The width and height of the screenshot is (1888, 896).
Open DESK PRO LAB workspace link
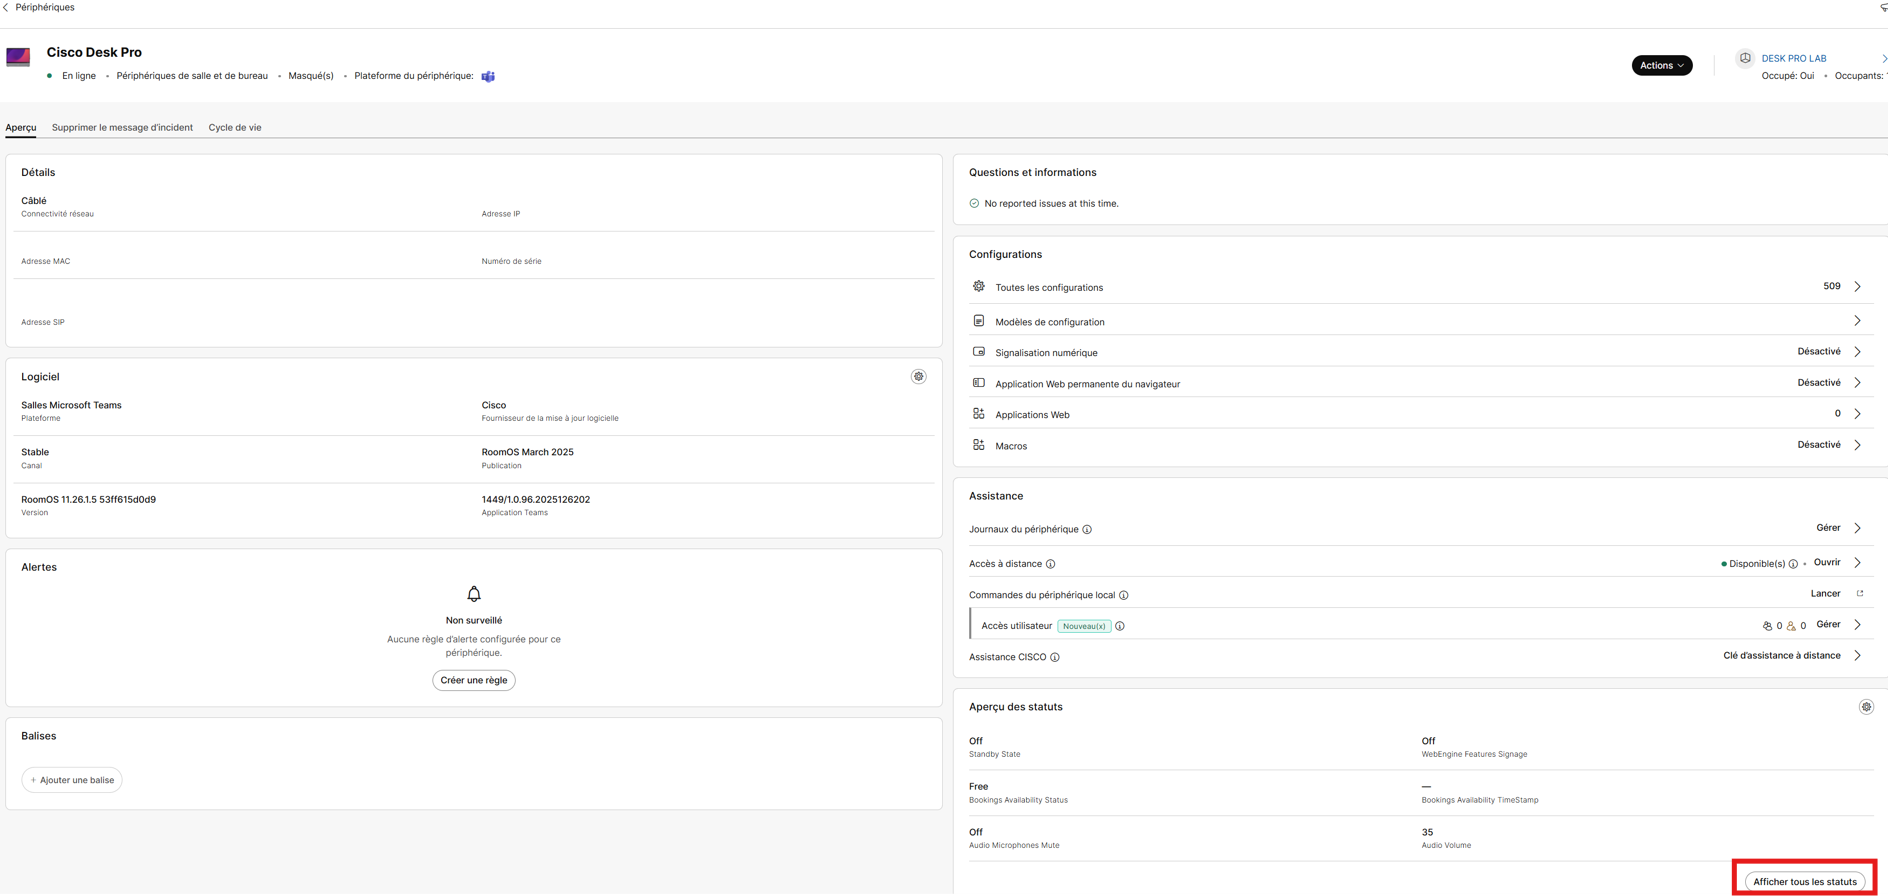pos(1794,58)
